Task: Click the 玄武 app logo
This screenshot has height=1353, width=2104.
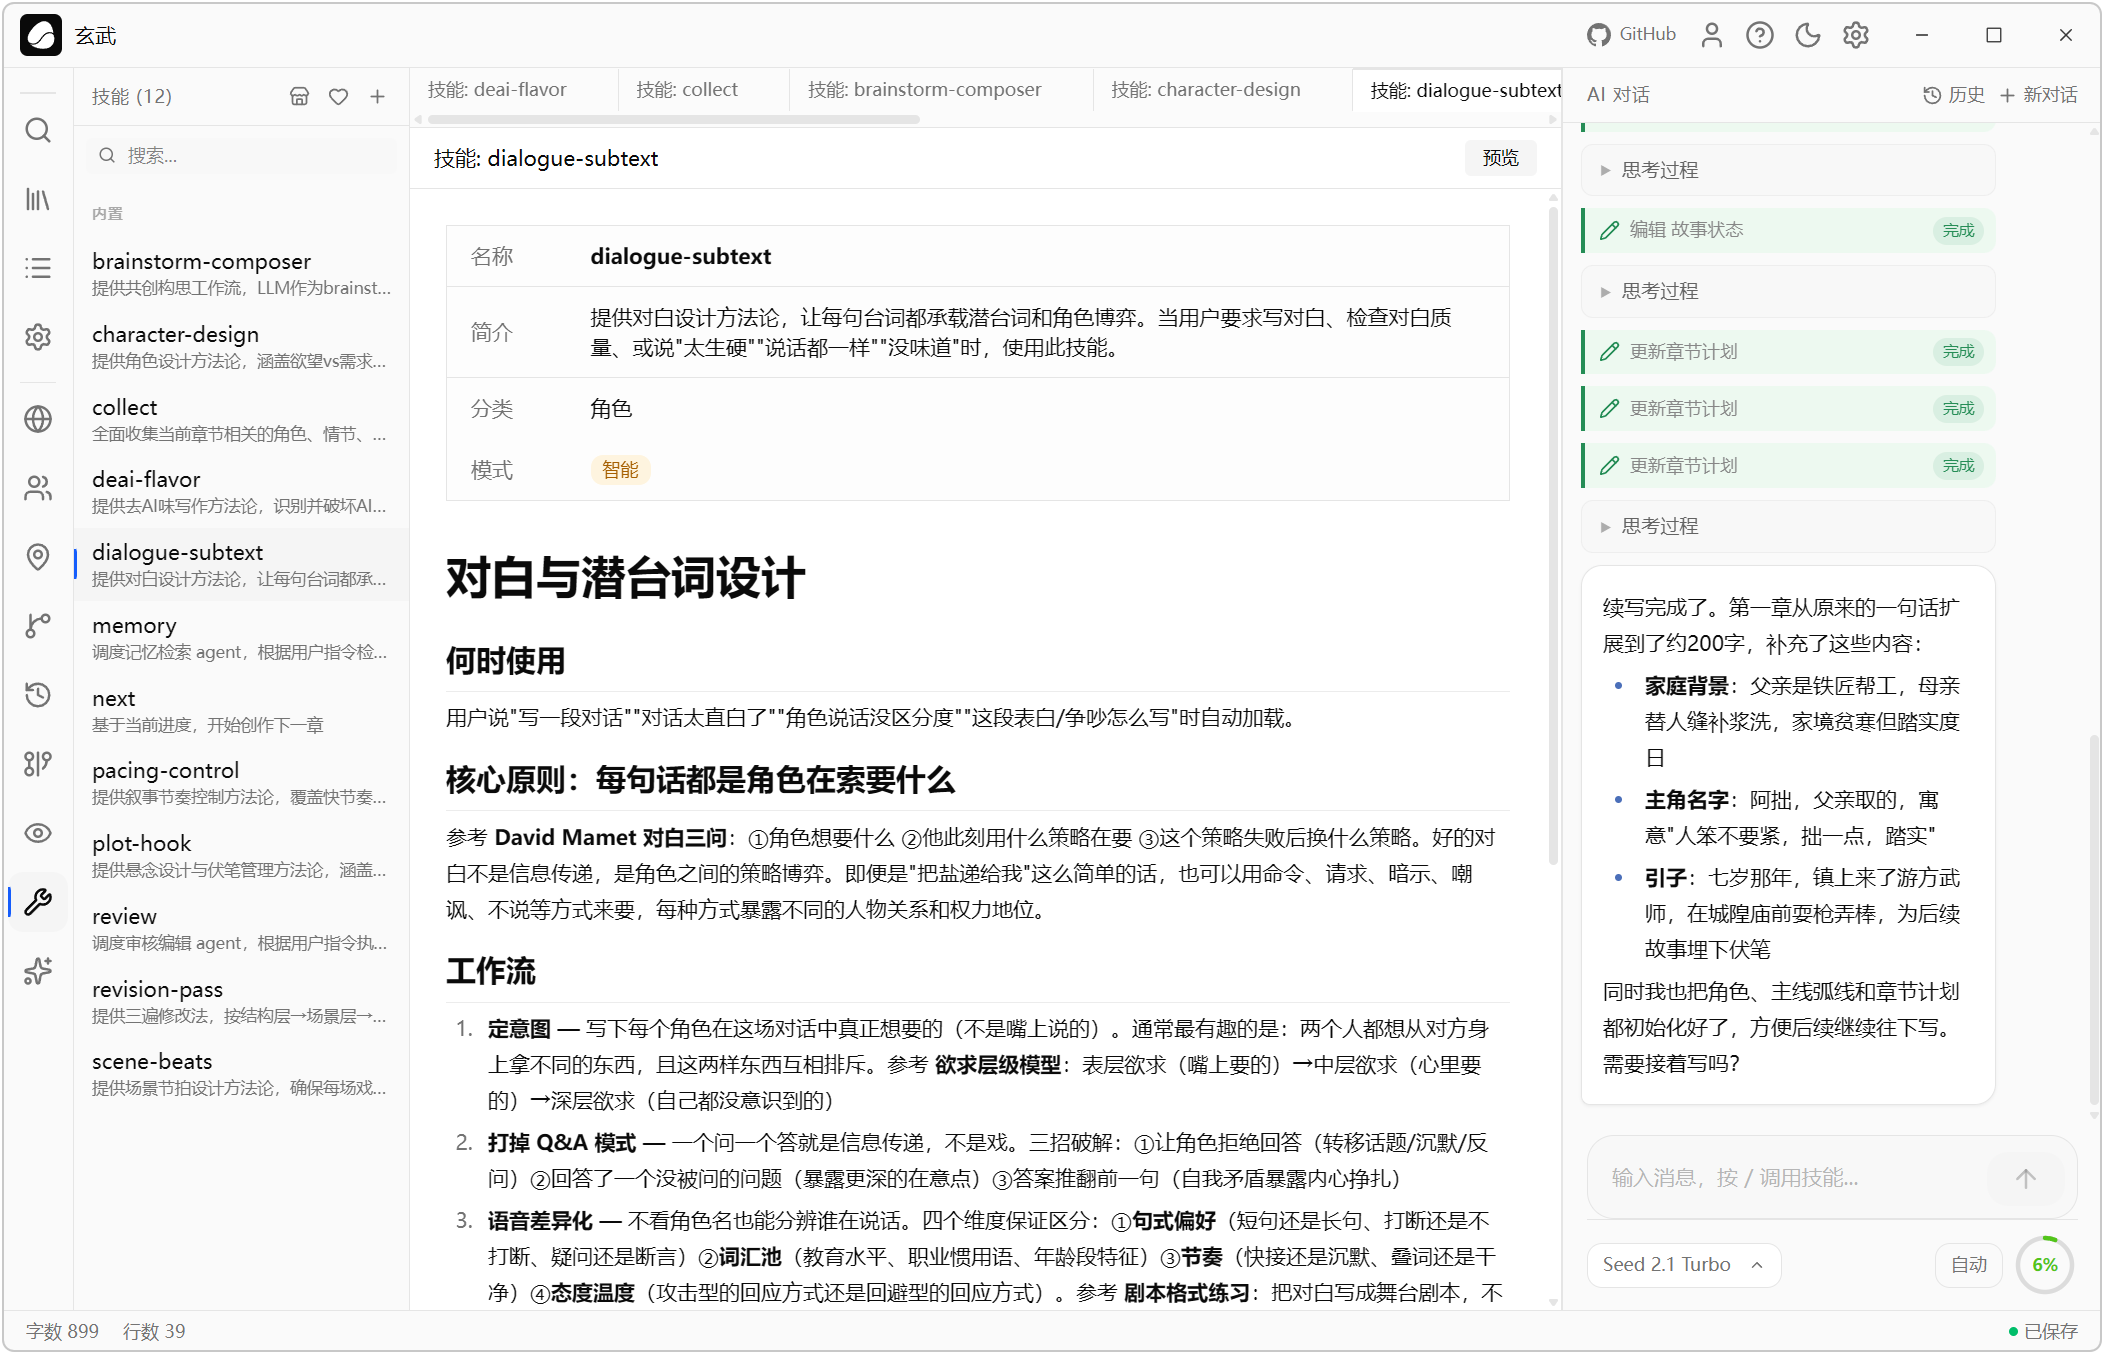Action: (x=41, y=35)
